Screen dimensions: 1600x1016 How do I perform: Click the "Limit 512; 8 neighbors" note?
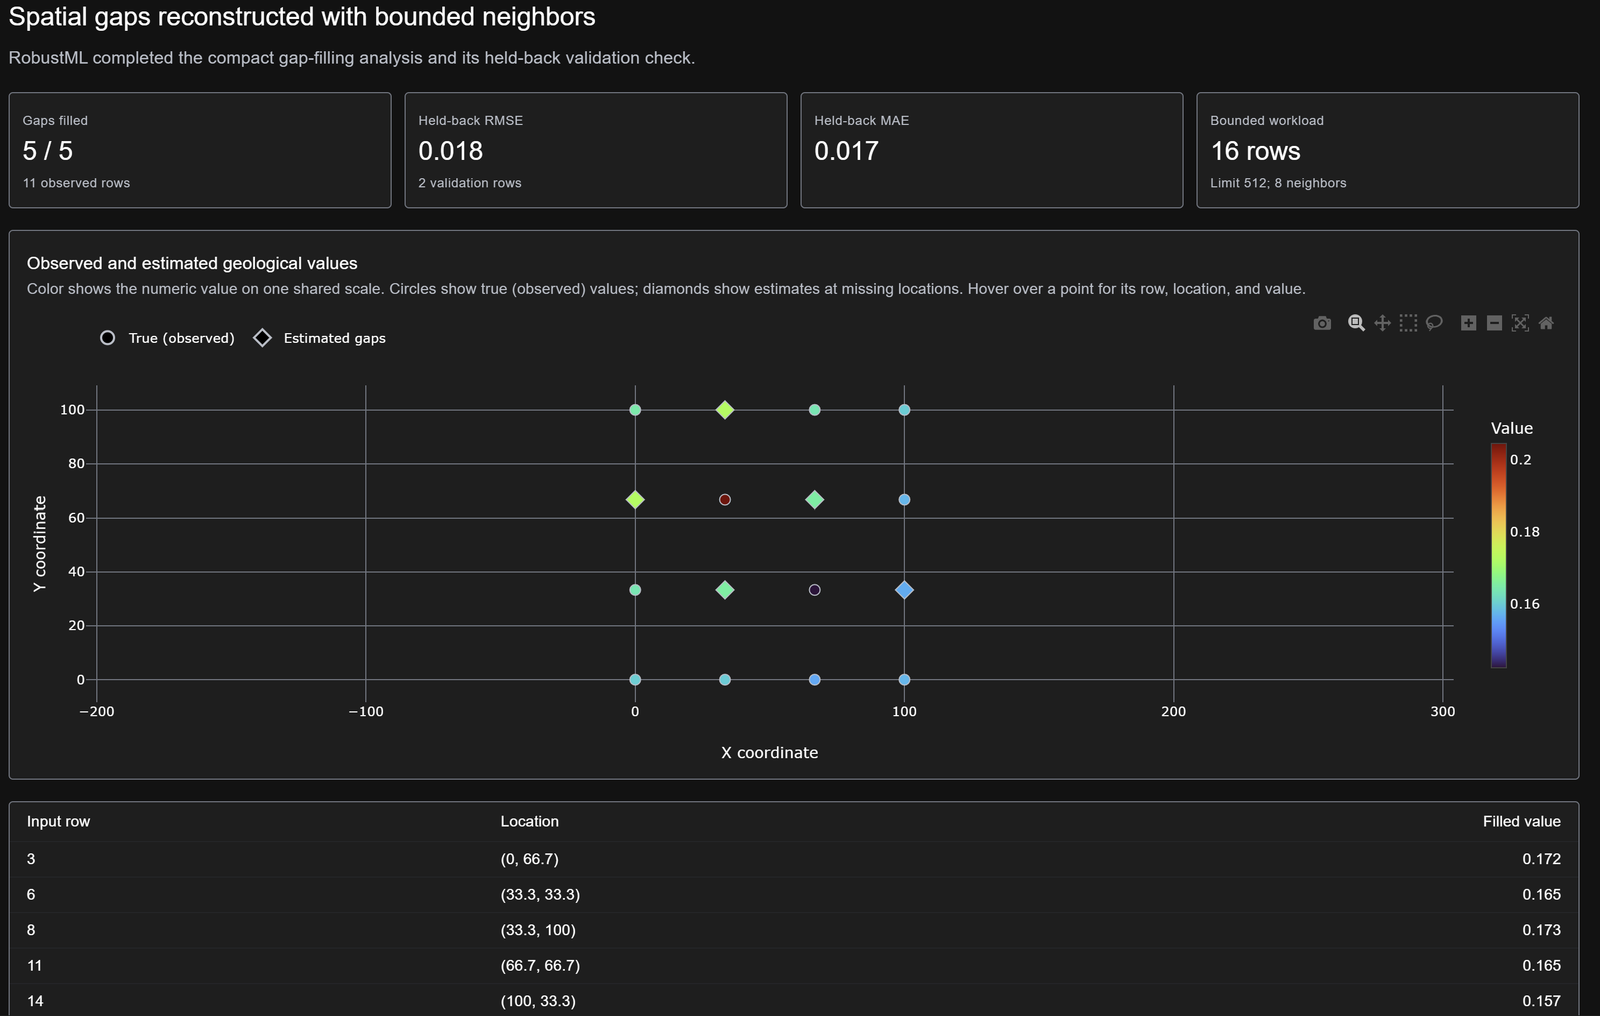1278,183
